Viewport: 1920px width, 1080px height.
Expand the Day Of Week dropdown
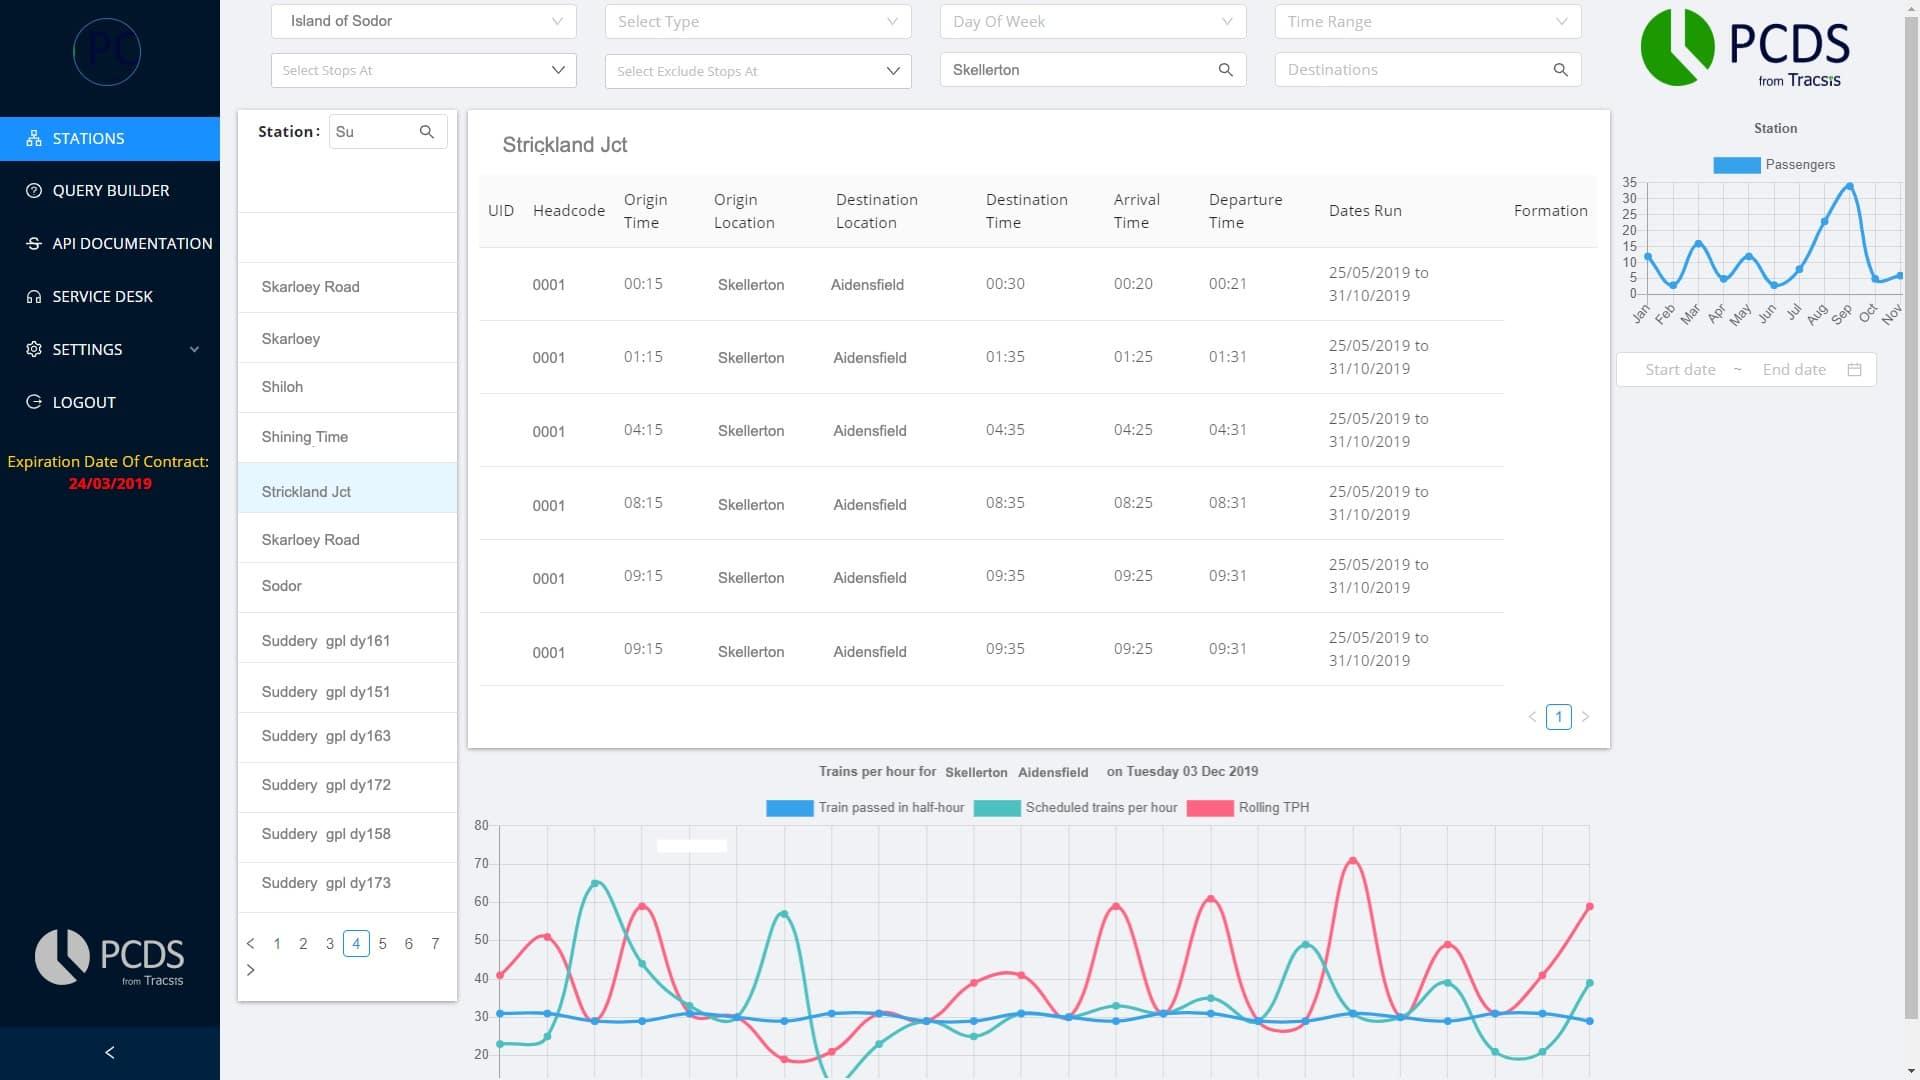1092,22
